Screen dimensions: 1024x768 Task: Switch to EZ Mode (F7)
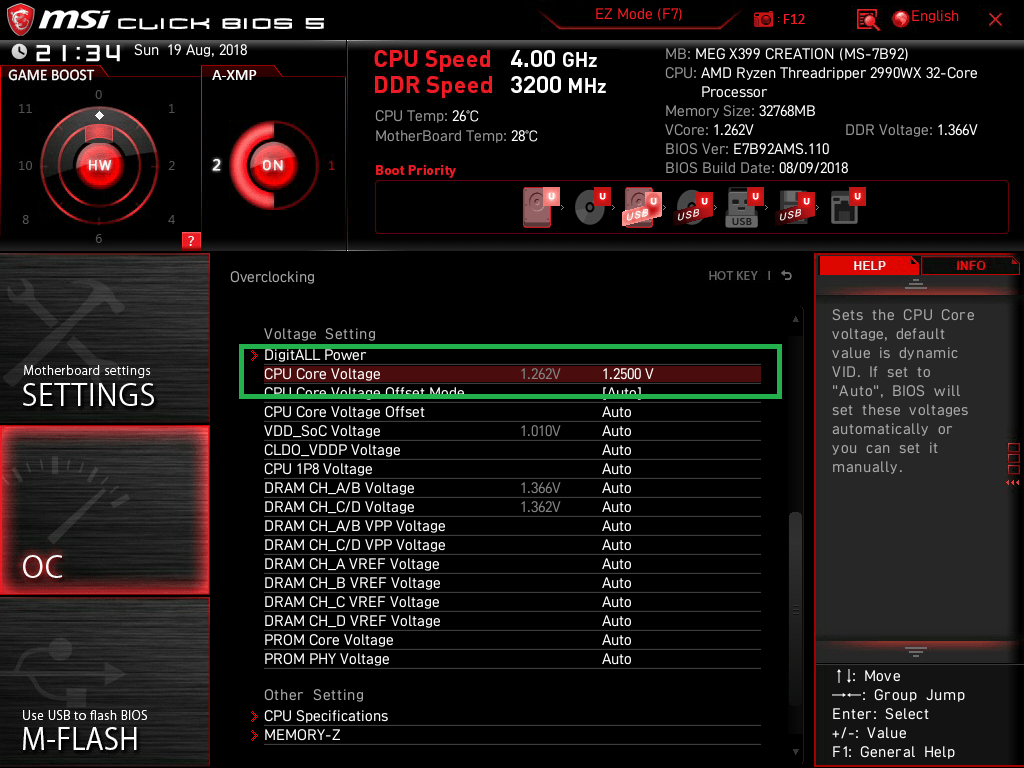638,14
